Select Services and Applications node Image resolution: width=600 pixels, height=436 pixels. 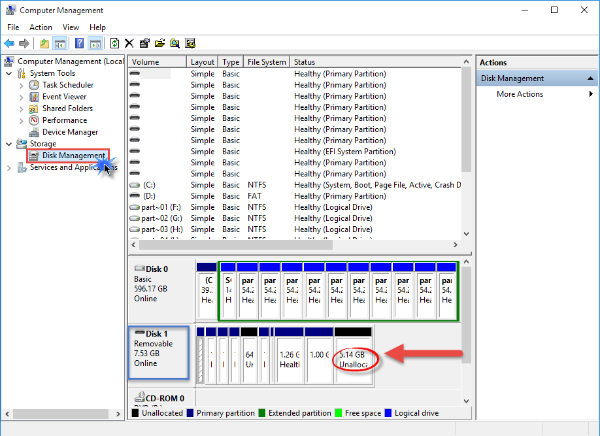click(73, 167)
